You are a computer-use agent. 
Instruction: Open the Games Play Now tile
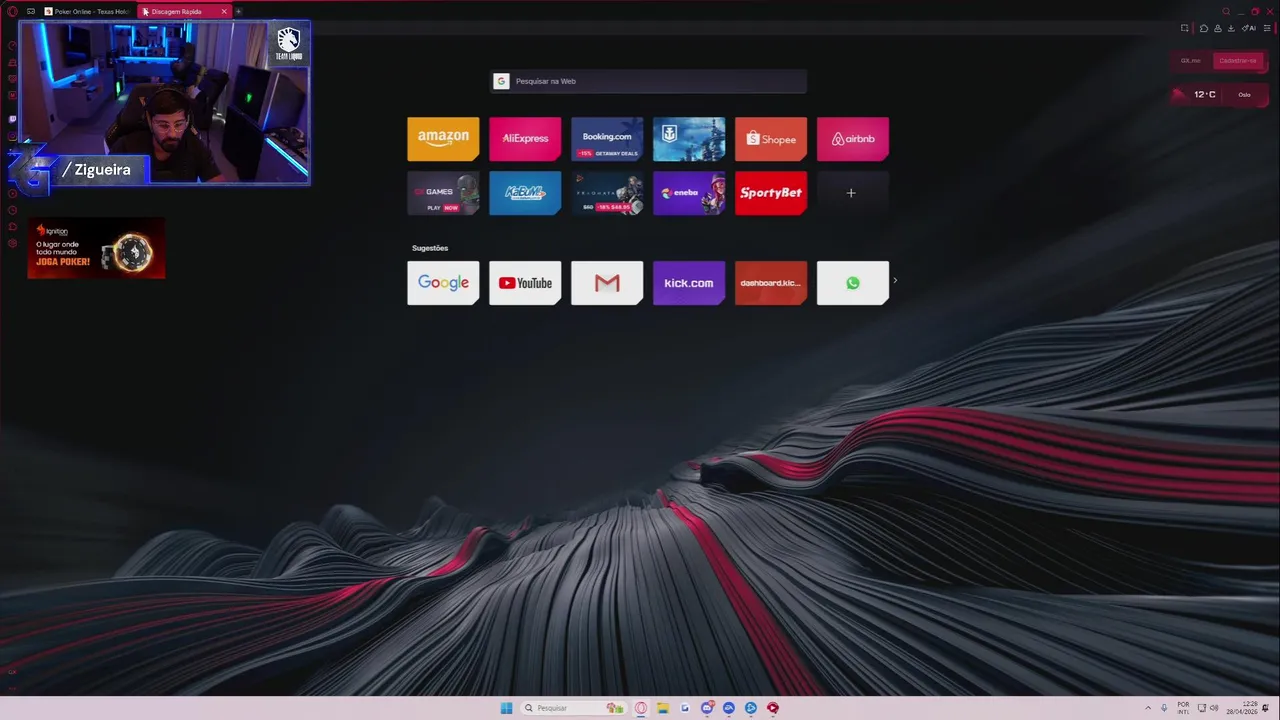[443, 193]
